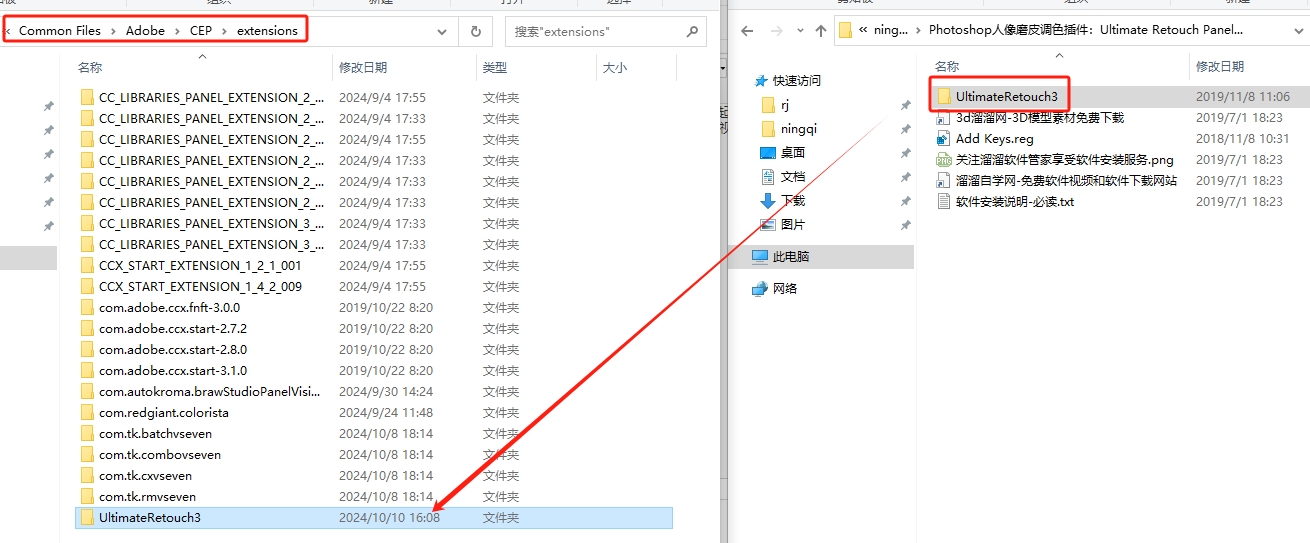Click the search magnifier icon in extensions window
The width and height of the screenshot is (1310, 543).
[692, 31]
